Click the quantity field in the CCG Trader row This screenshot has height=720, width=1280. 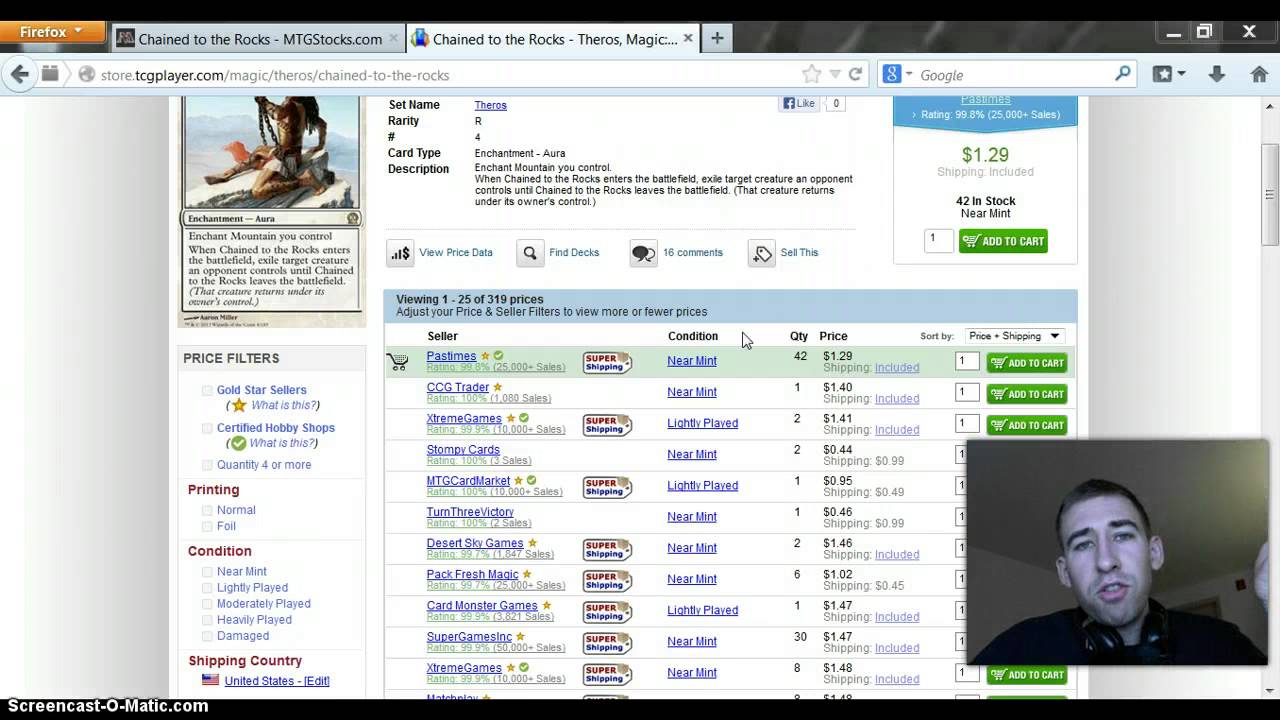(x=967, y=393)
